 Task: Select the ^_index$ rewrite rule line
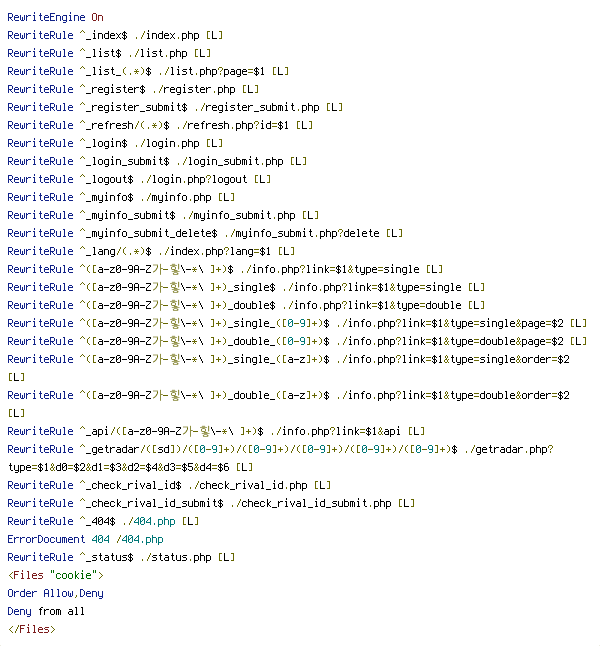pos(115,35)
